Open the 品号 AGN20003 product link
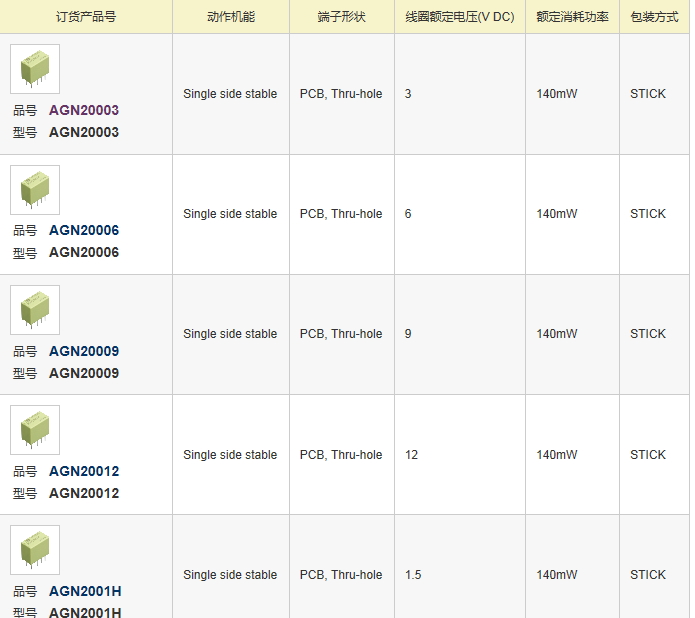695x618 pixels. tap(84, 110)
